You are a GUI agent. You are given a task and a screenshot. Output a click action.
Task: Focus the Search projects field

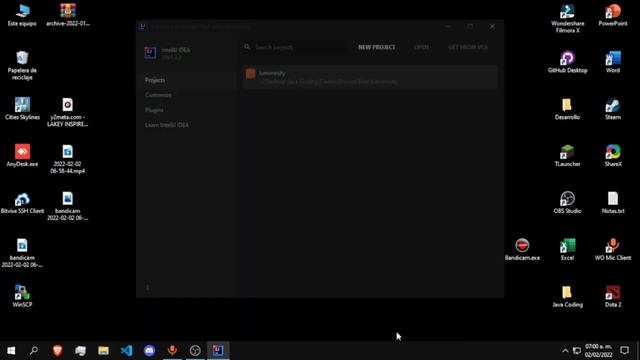pos(296,47)
